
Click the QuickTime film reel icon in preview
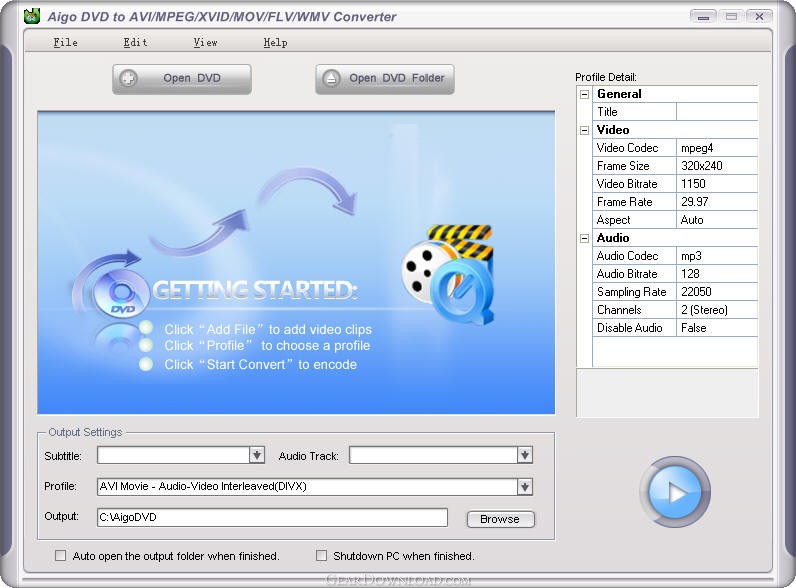click(x=449, y=274)
